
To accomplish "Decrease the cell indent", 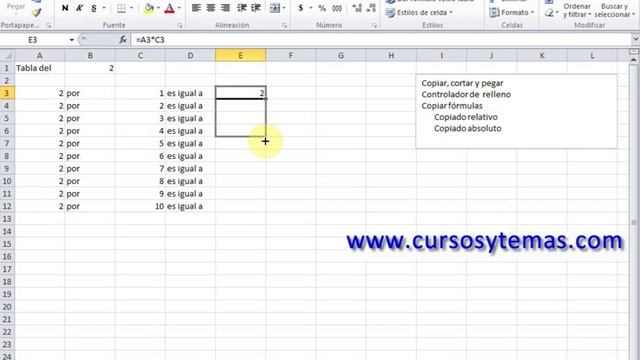I will (242, 8).
